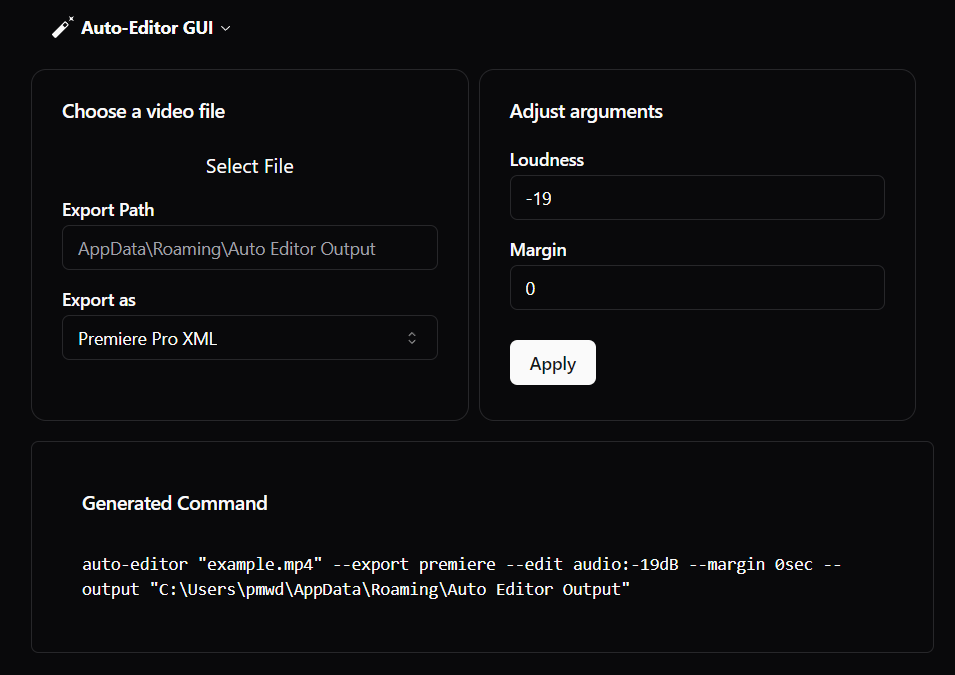
Task: Focus the Margin input field
Action: (697, 288)
